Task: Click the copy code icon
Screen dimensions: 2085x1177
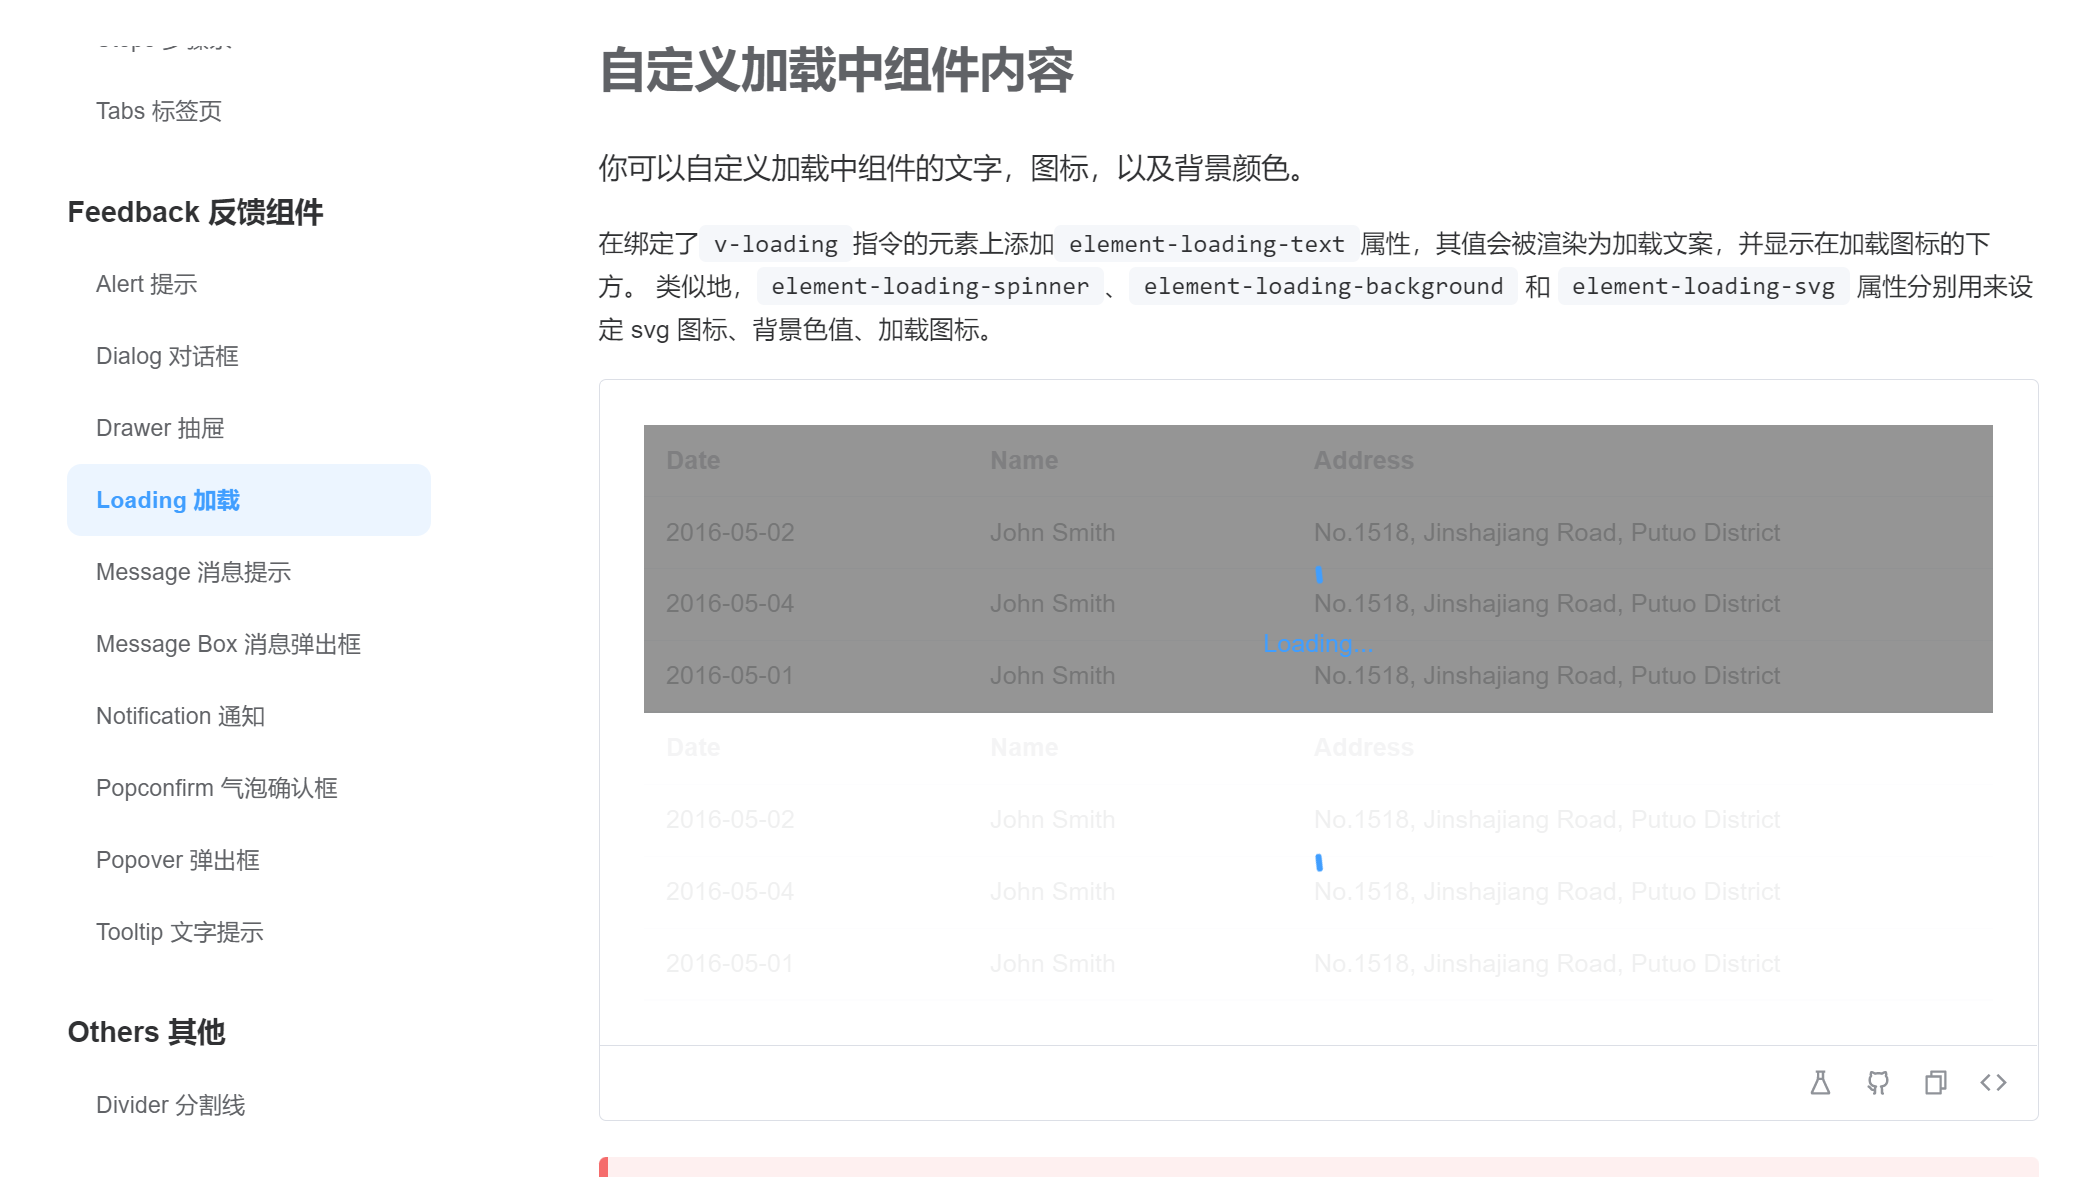Action: coord(1936,1082)
